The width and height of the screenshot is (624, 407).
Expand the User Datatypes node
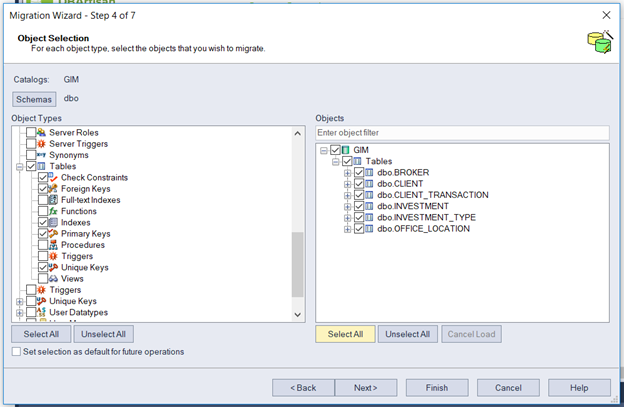click(20, 313)
